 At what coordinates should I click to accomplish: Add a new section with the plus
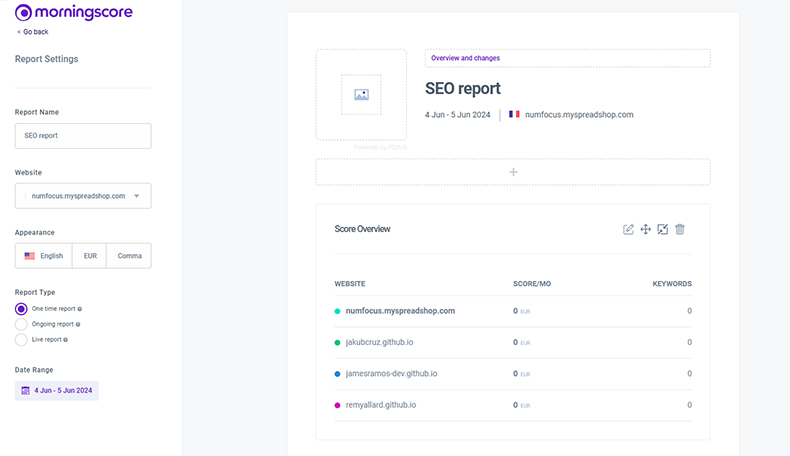(513, 172)
